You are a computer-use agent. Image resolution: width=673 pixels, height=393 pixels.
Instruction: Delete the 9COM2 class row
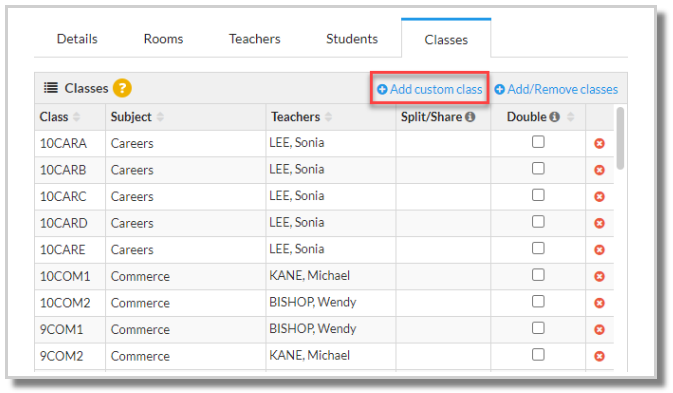point(599,356)
